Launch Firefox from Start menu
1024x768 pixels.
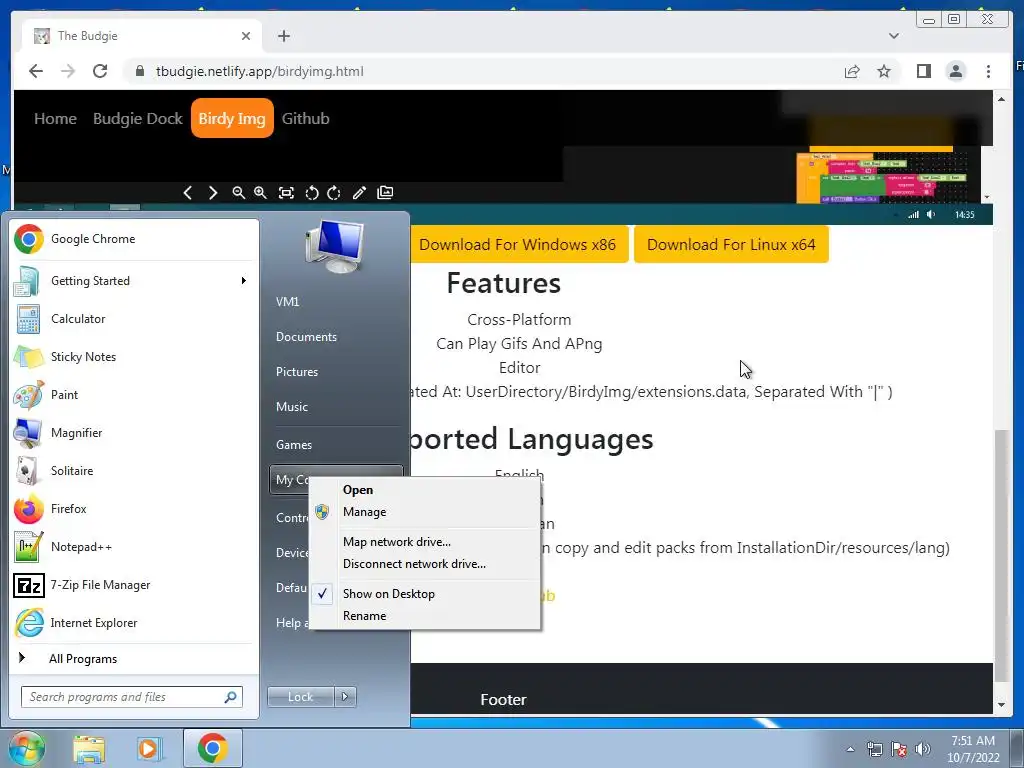coord(134,509)
